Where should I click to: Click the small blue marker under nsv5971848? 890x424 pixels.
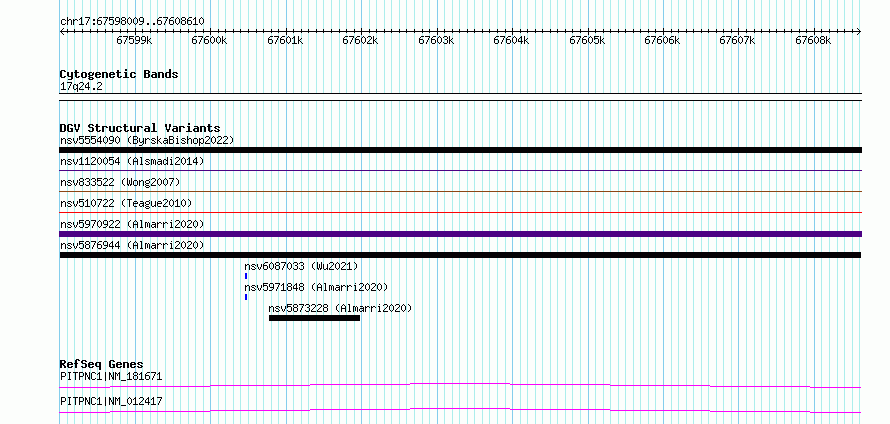[246, 297]
